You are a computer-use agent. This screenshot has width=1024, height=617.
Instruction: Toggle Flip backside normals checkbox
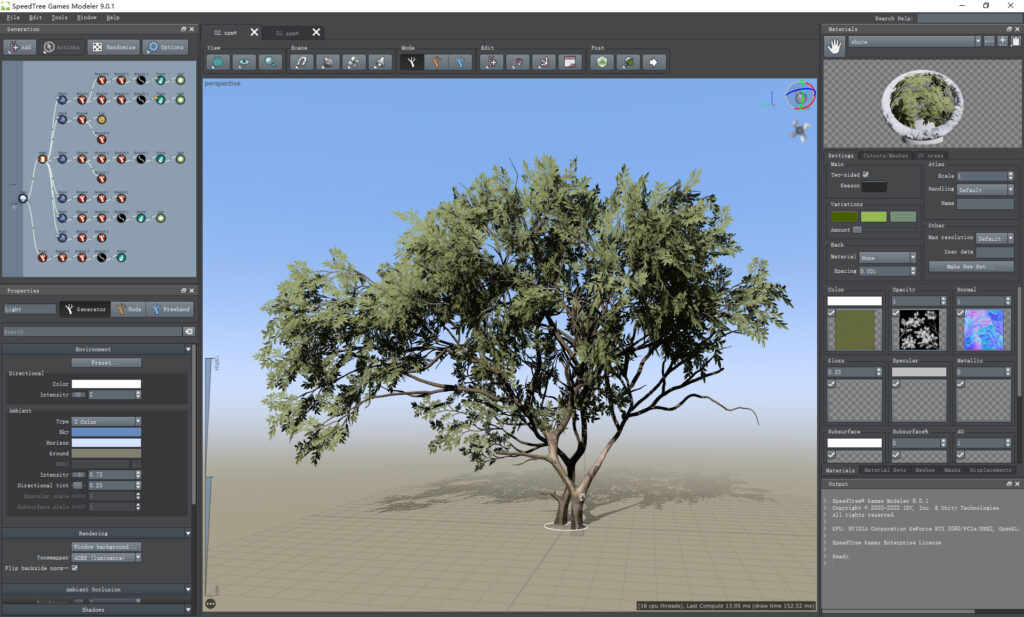coord(74,568)
